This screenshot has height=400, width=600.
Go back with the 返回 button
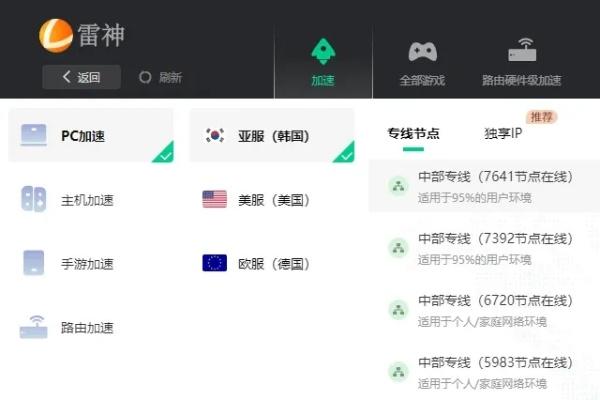[x=82, y=77]
